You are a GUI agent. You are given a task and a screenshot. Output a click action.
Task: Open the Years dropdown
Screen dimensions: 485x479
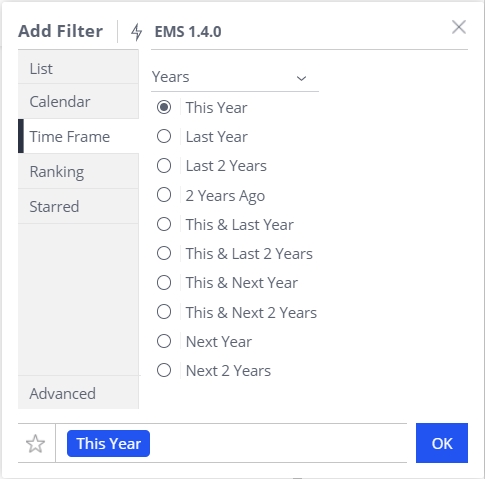click(235, 77)
